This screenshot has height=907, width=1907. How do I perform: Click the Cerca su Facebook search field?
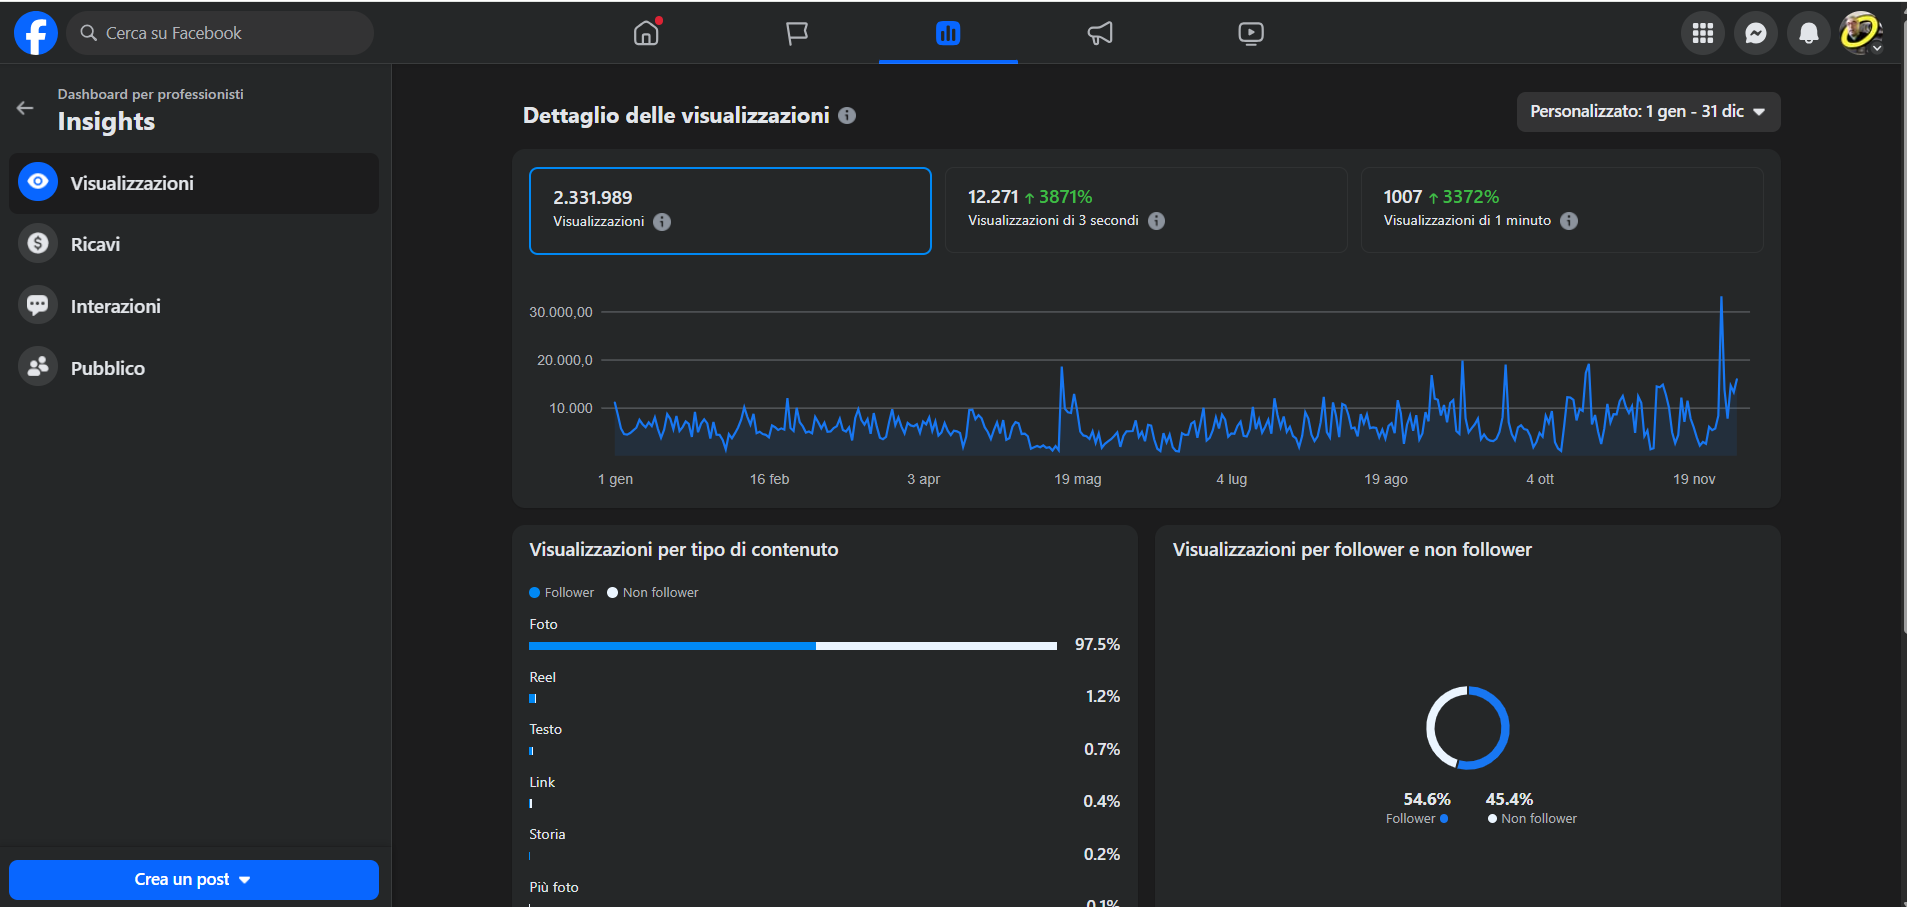point(220,33)
